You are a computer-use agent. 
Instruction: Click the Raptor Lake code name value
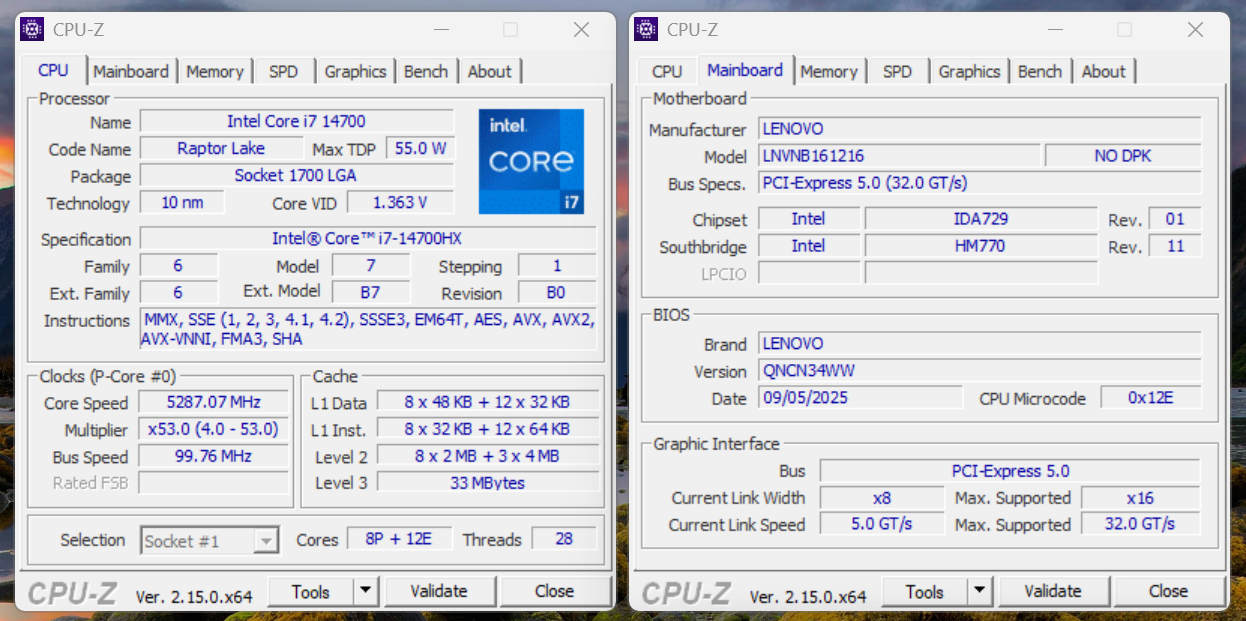coord(221,148)
